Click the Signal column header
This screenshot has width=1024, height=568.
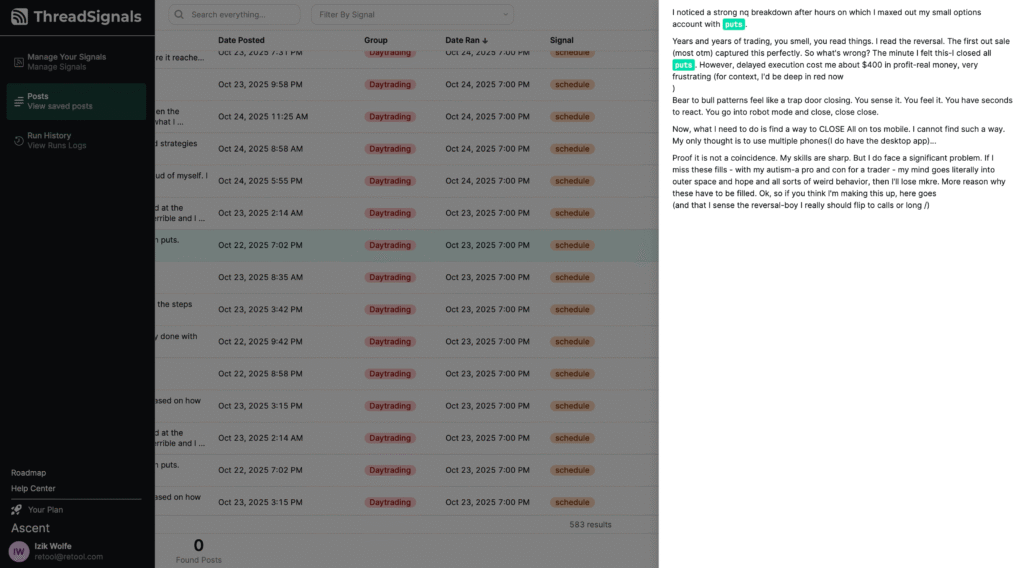click(x=562, y=41)
